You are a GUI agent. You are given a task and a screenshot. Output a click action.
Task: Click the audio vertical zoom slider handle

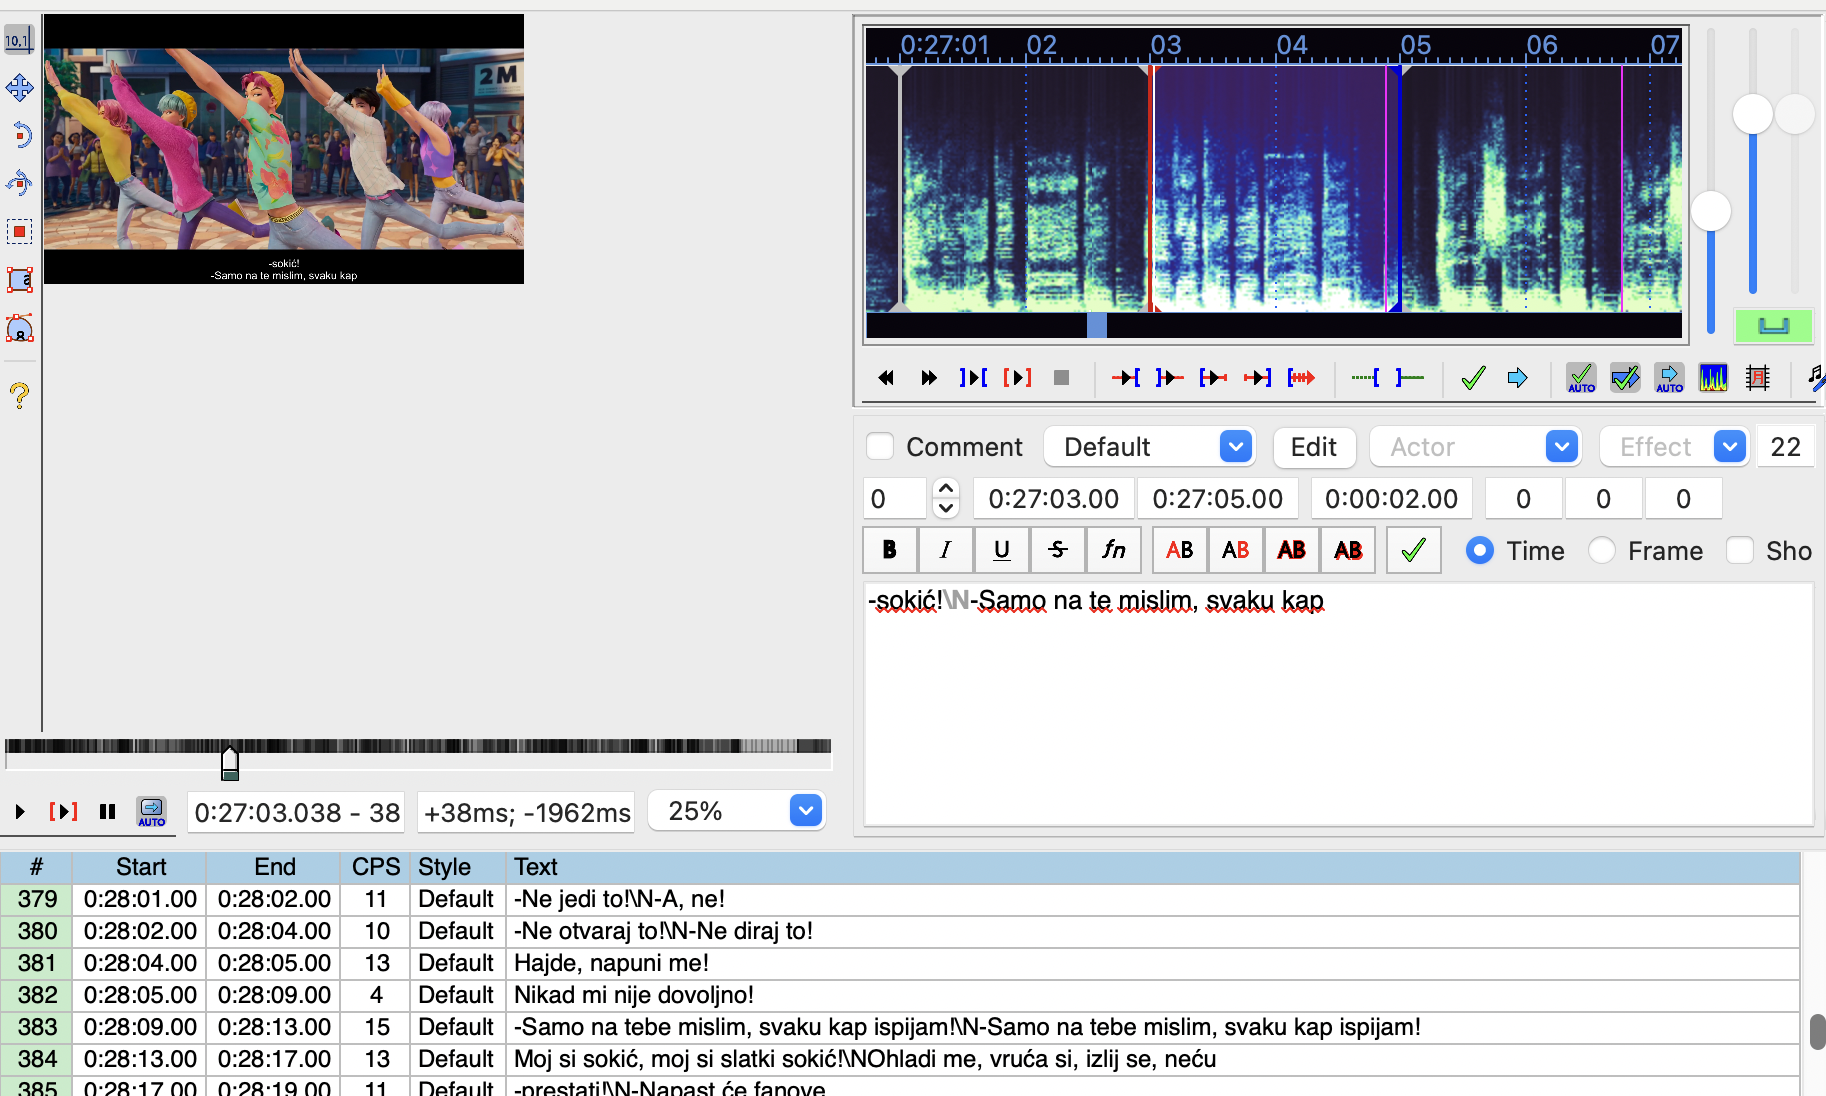click(x=1753, y=114)
